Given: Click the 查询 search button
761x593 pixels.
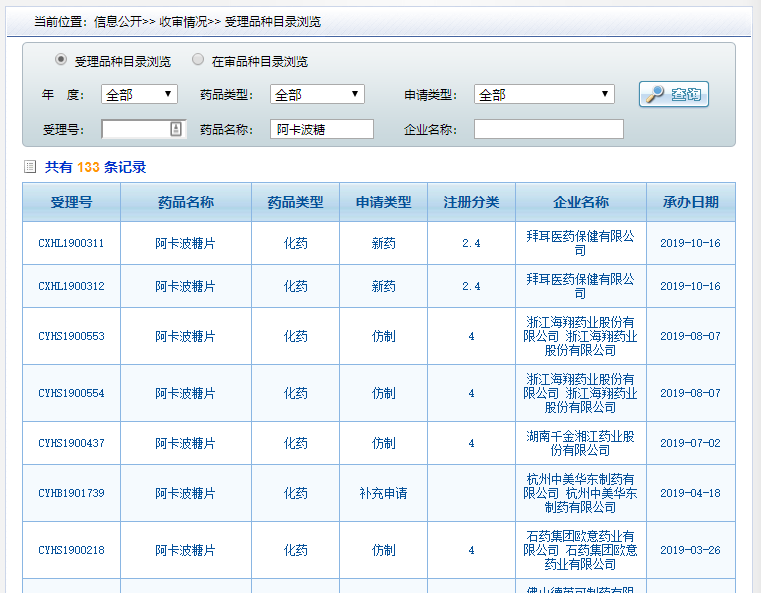Looking at the screenshot, I should pyautogui.click(x=674, y=94).
